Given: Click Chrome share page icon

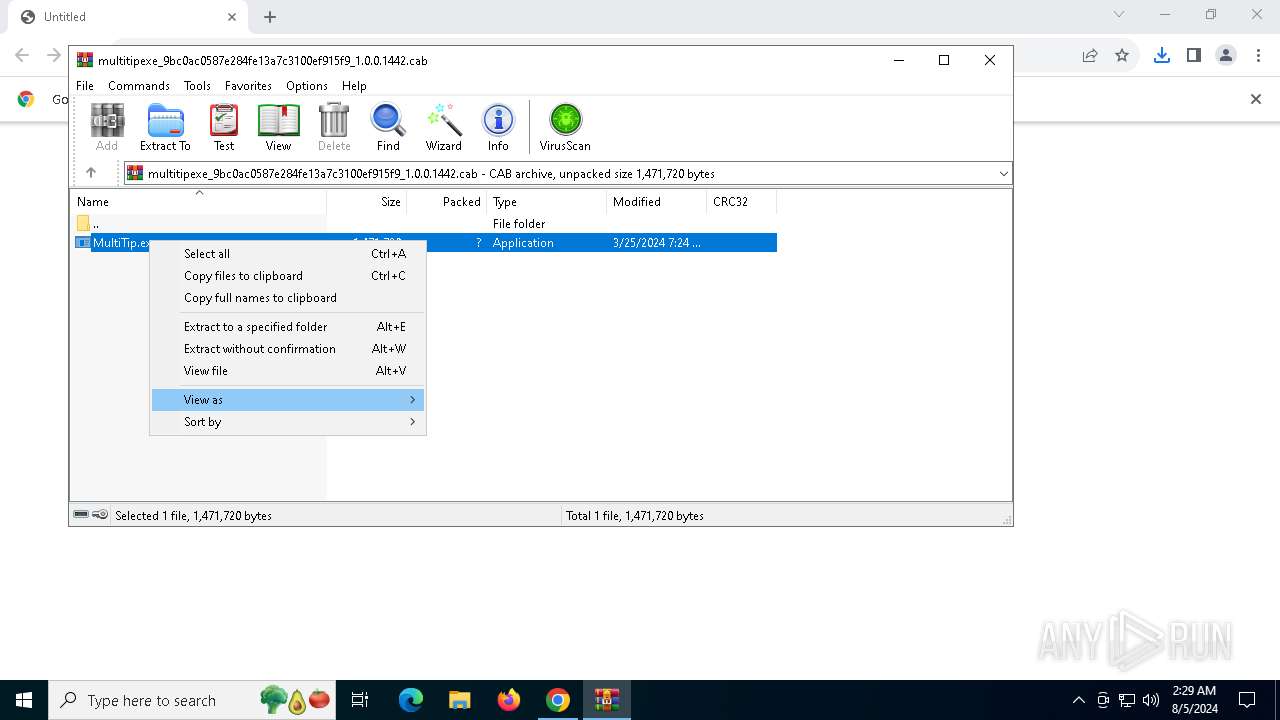Looking at the screenshot, I should click(x=1090, y=56).
